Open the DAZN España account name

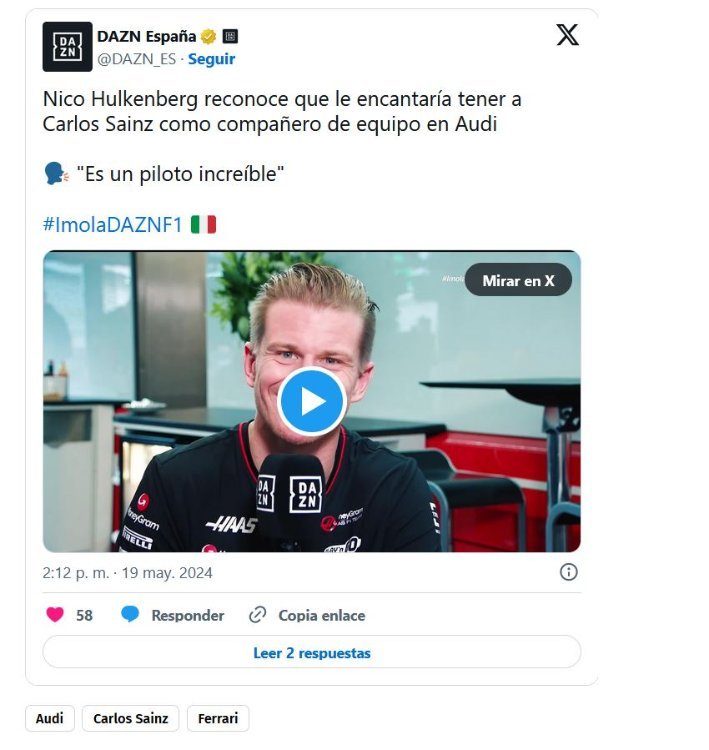(x=147, y=36)
